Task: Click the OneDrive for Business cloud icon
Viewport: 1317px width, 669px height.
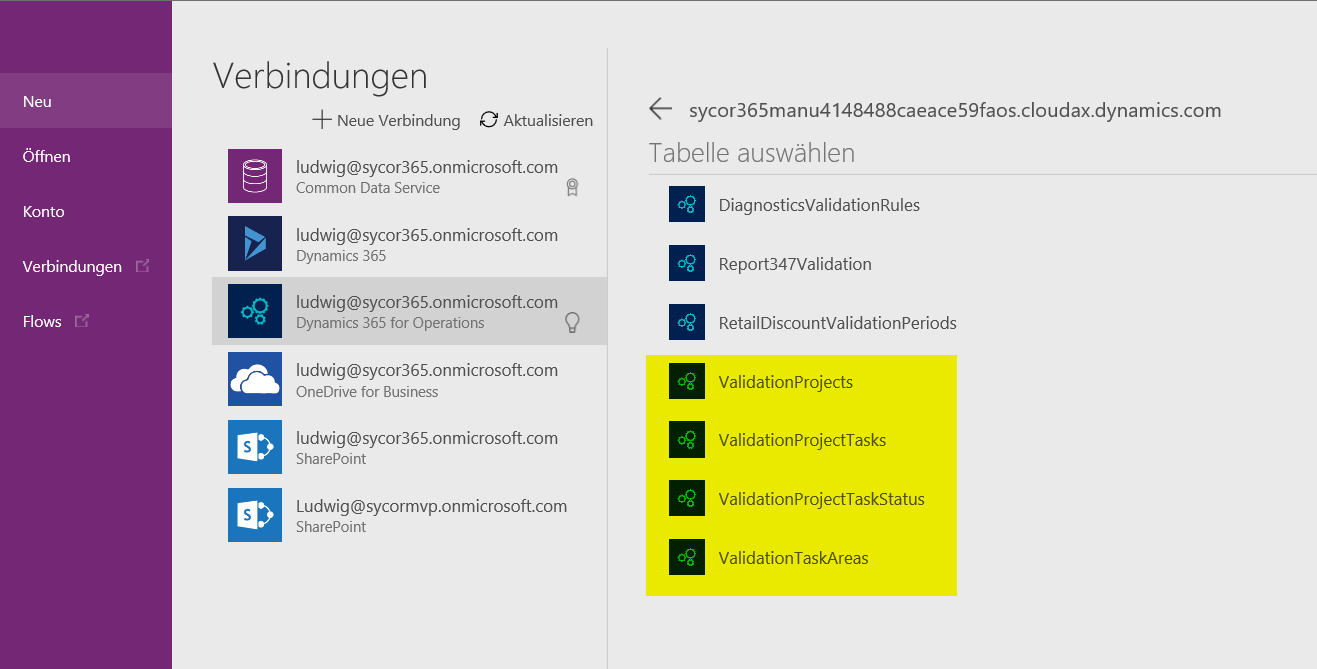Action: click(x=255, y=379)
